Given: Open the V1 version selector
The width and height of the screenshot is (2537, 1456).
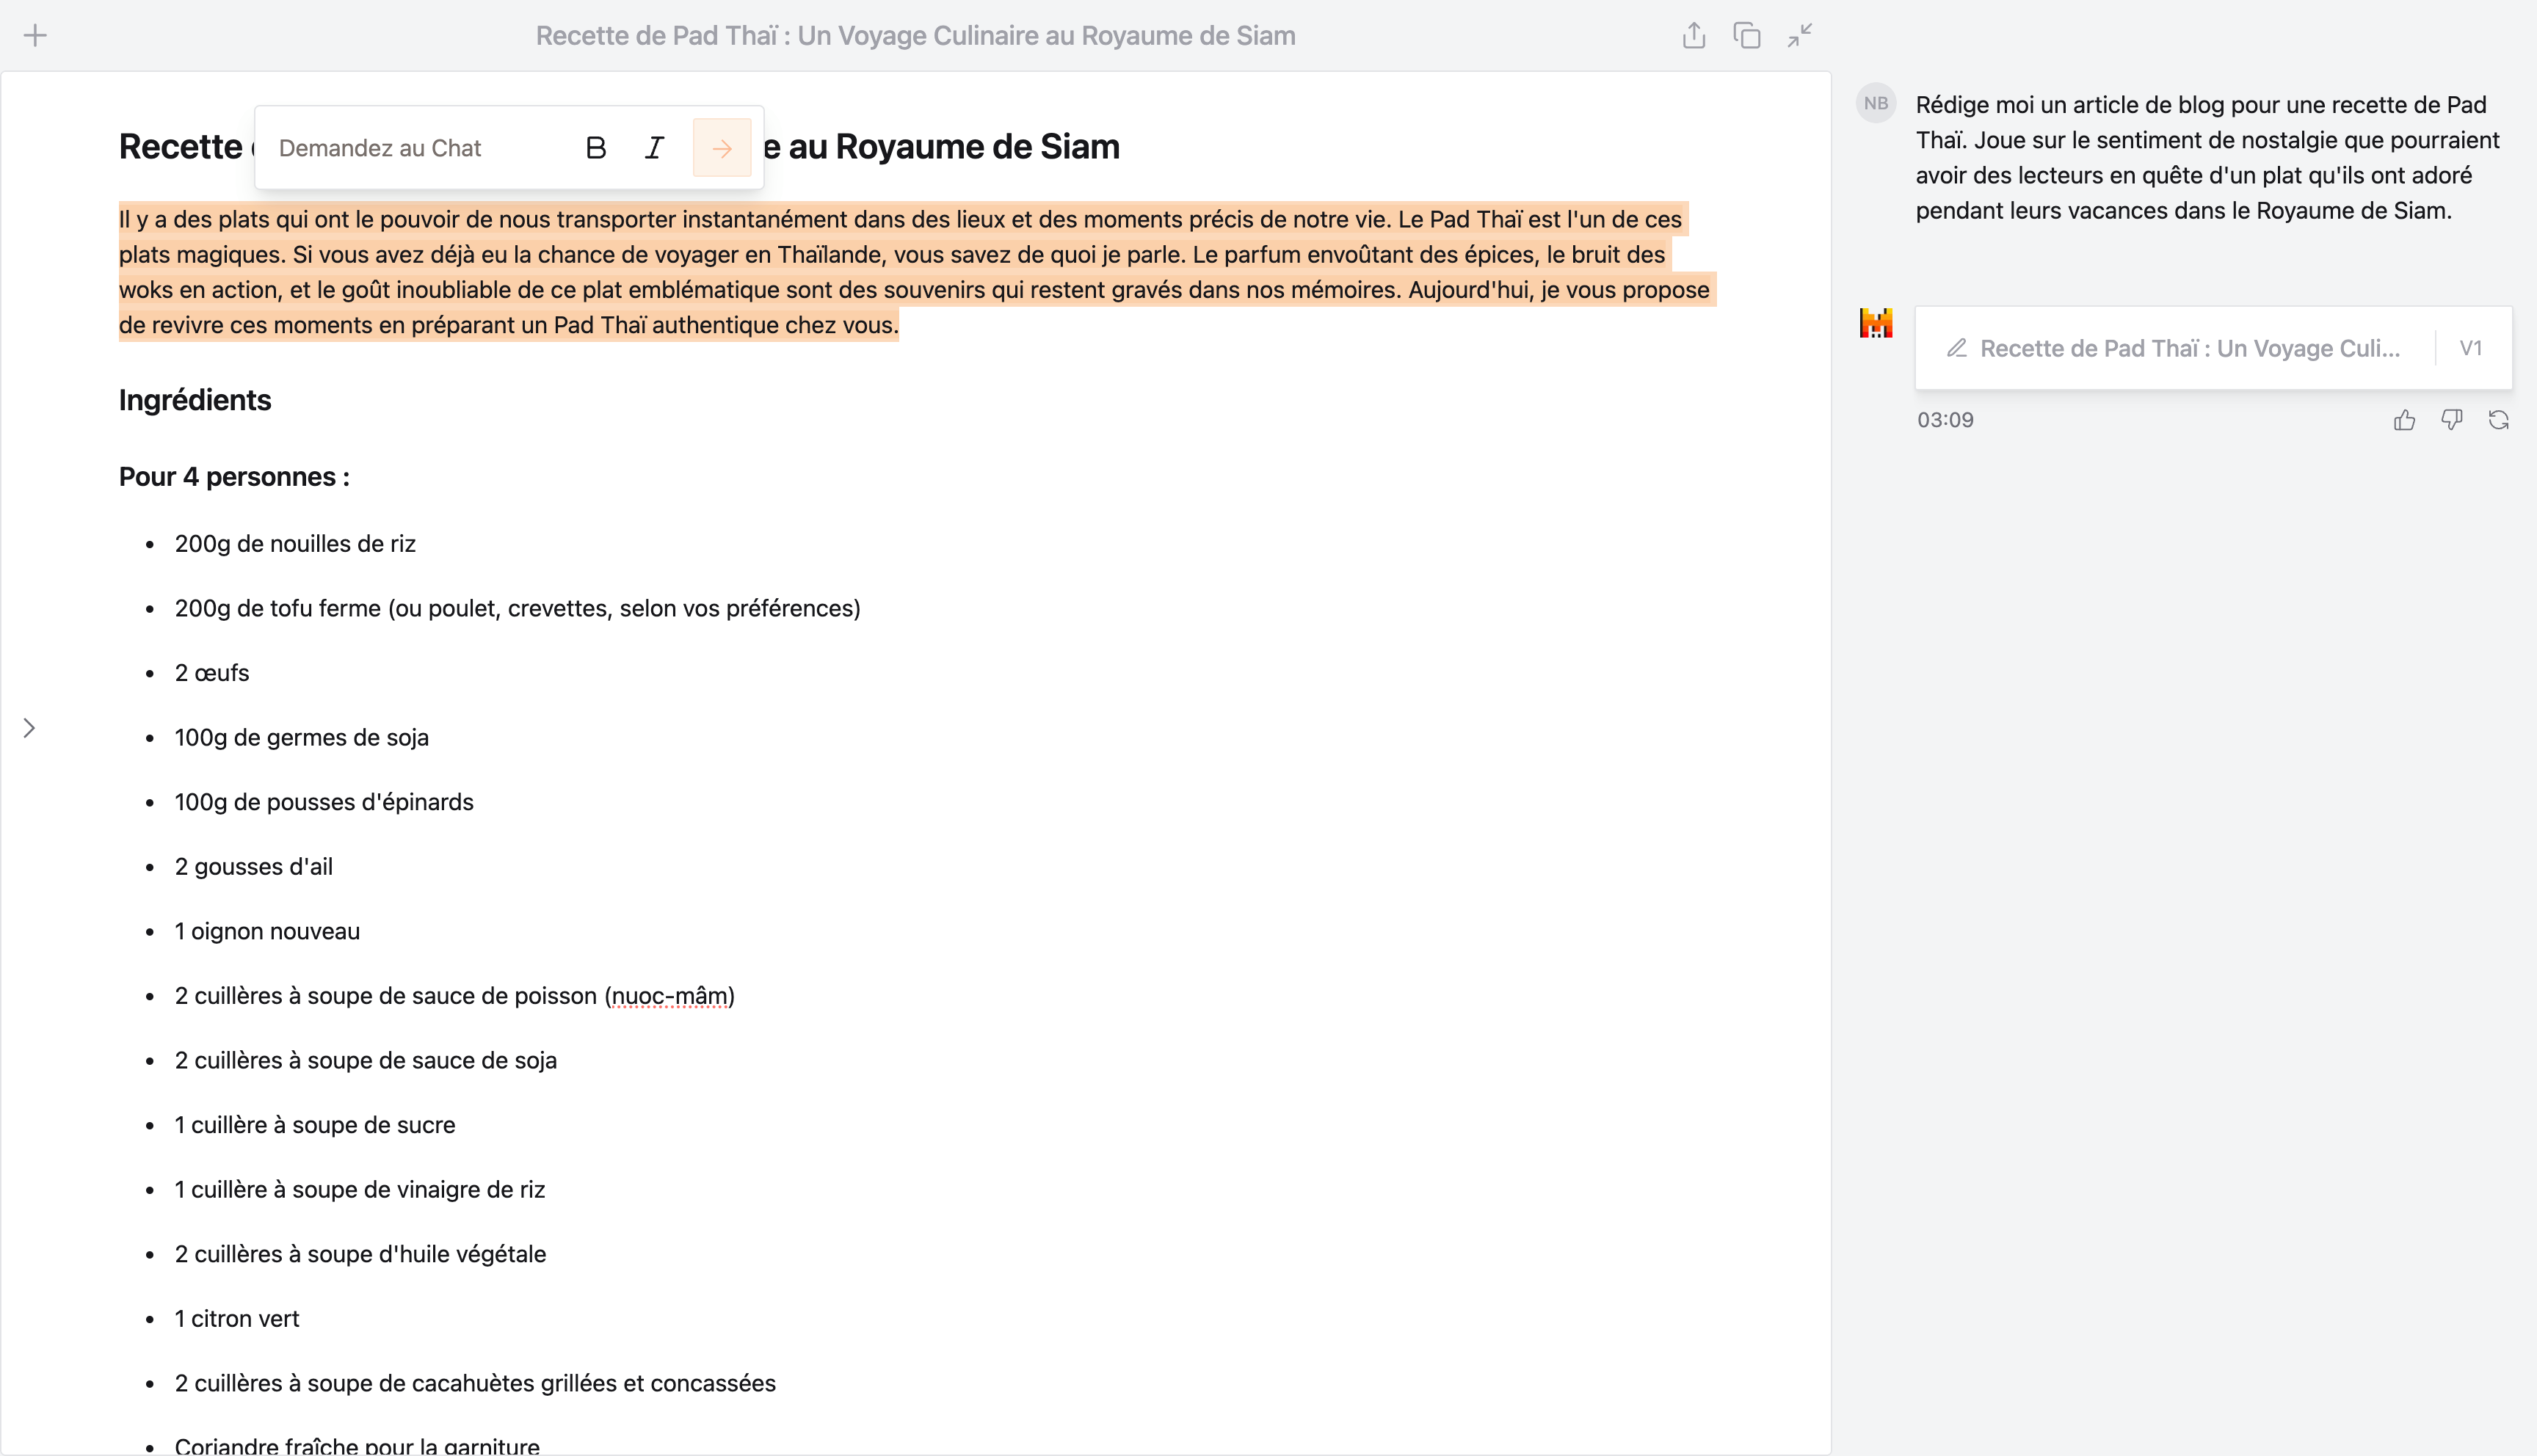Looking at the screenshot, I should point(2472,348).
